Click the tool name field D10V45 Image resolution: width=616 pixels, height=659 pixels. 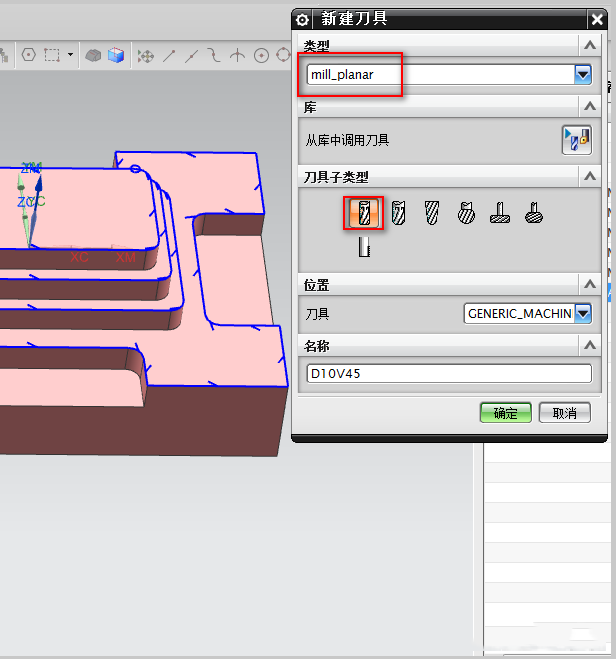pos(448,373)
